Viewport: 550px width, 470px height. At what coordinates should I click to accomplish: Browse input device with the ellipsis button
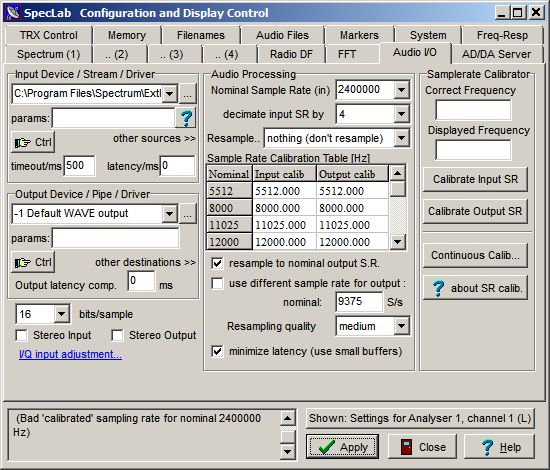pos(188,94)
